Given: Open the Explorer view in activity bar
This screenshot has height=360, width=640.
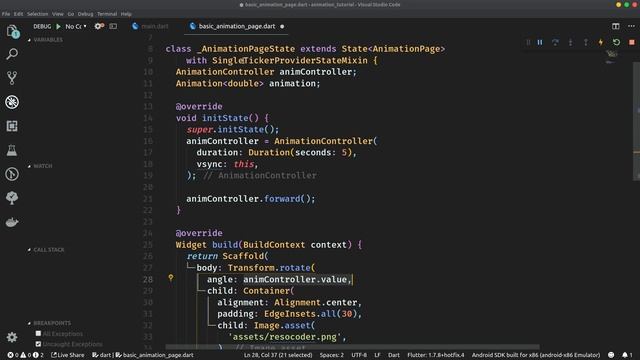Looking at the screenshot, I should coord(12,31).
